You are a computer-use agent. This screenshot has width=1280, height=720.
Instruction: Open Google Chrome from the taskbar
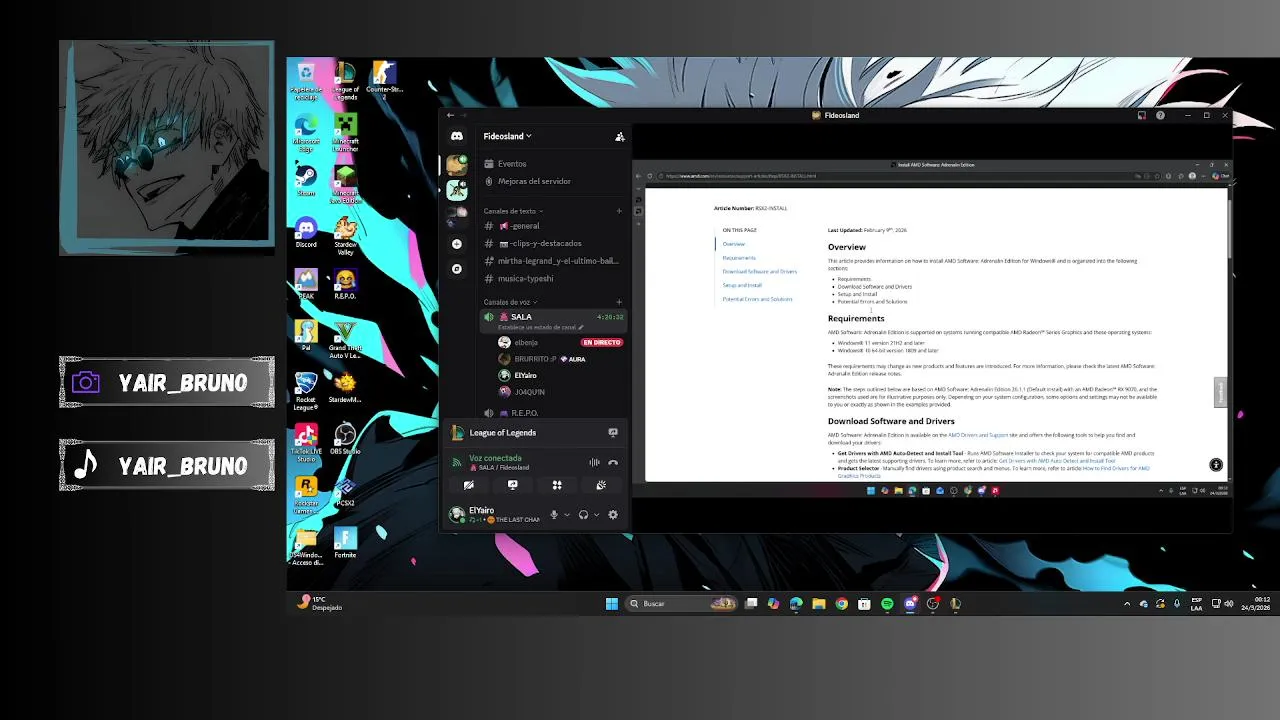[x=842, y=604]
